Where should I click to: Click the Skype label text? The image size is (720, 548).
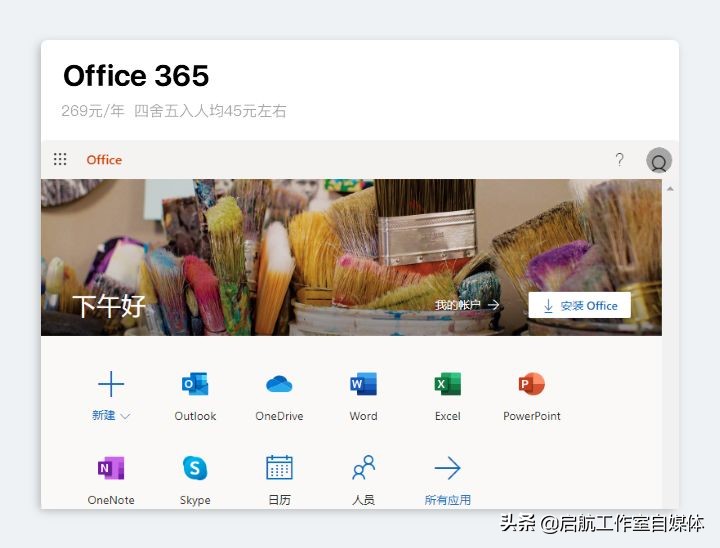pos(195,500)
